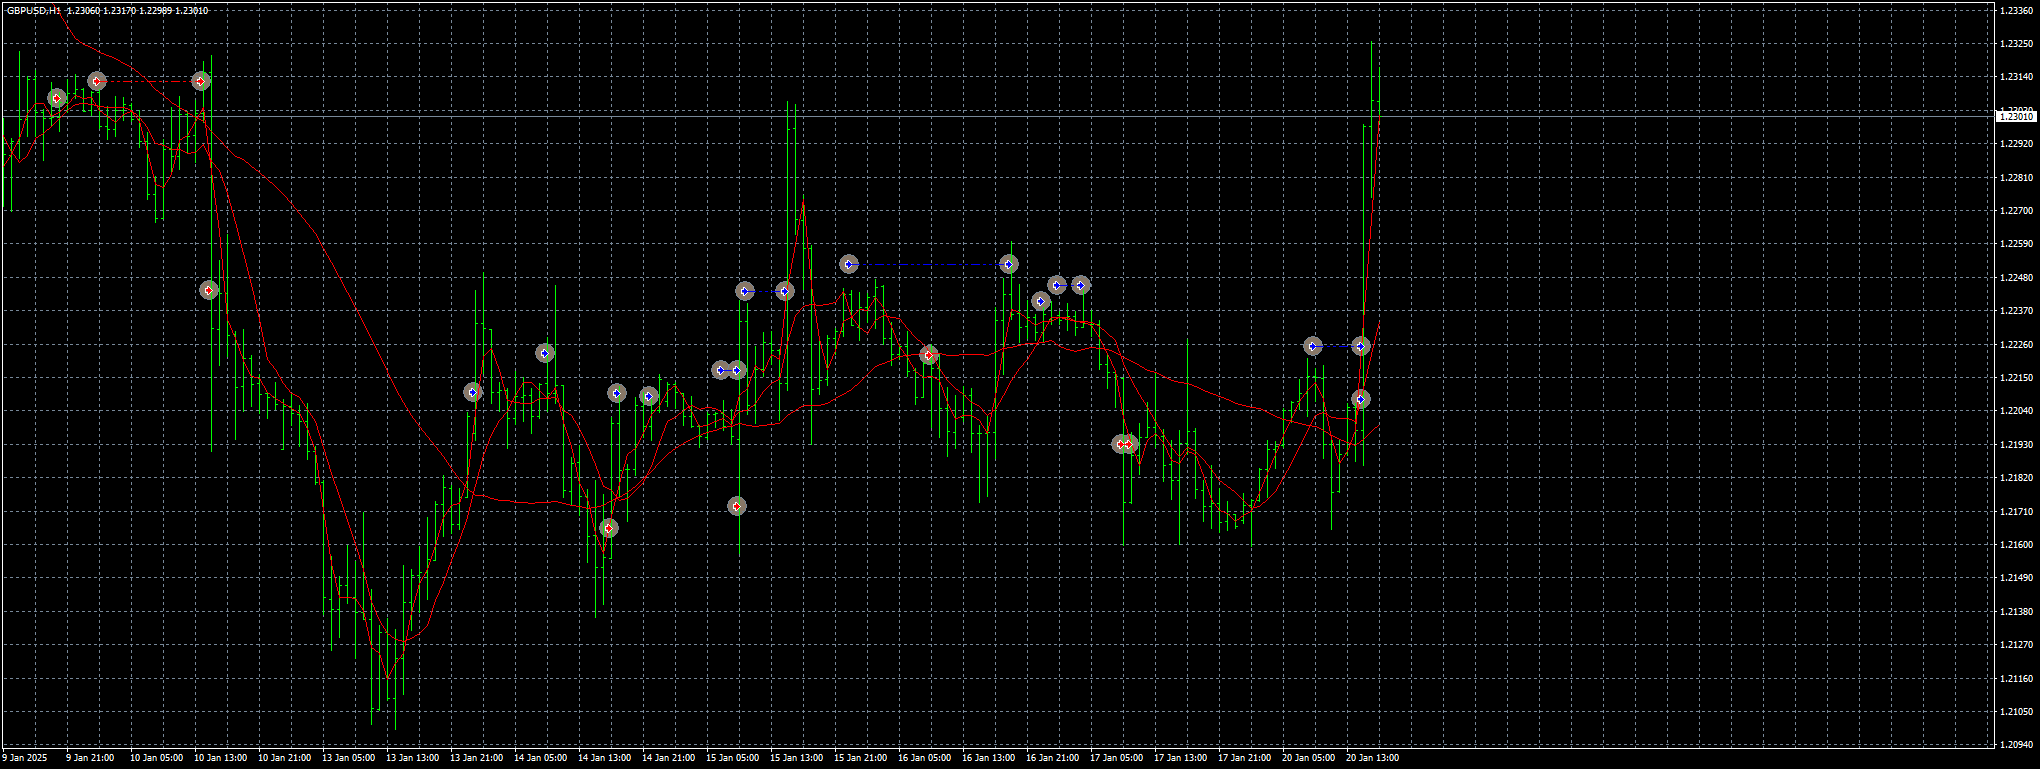The width and height of the screenshot is (2040, 769).
Task: Click price axis label 1.22480
Action: (x=2015, y=278)
